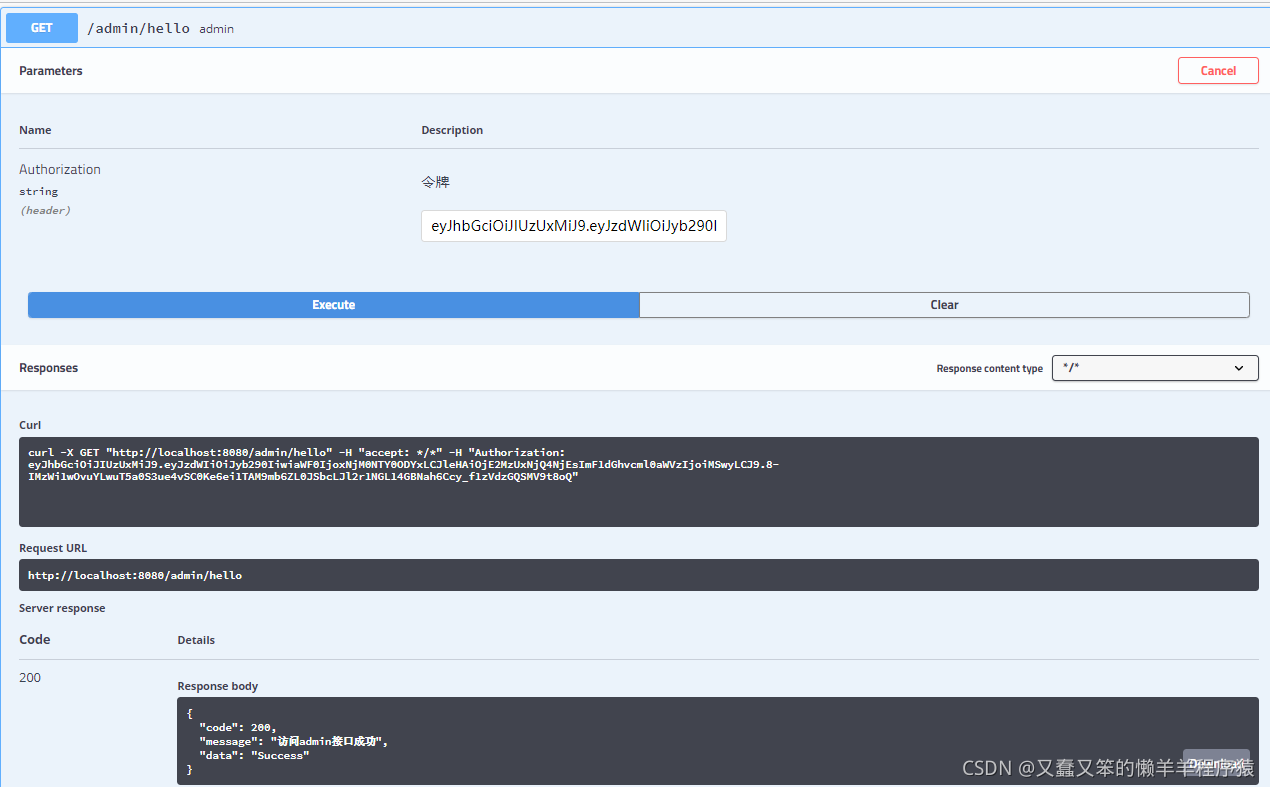
Task: Click the blue GET method badge
Action: (42, 28)
